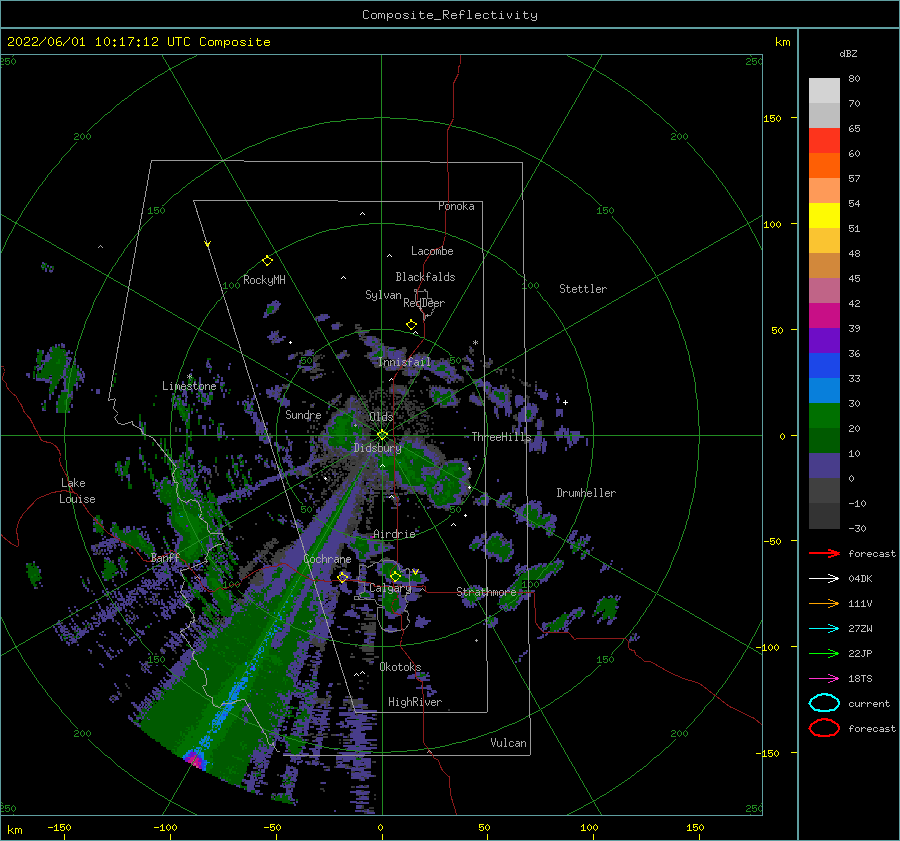The height and width of the screenshot is (841, 900).
Task: Click the asterisk marker above Limestone
Action: (189, 377)
